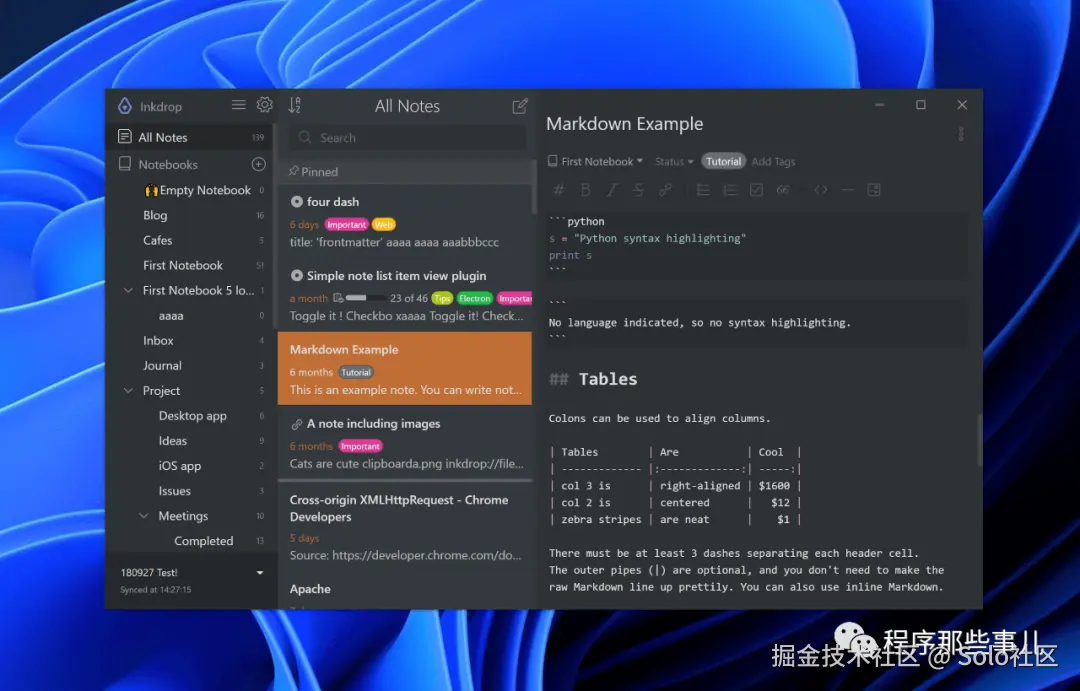
Task: Apply strikethrough formatting in editor toolbar
Action: coord(638,189)
